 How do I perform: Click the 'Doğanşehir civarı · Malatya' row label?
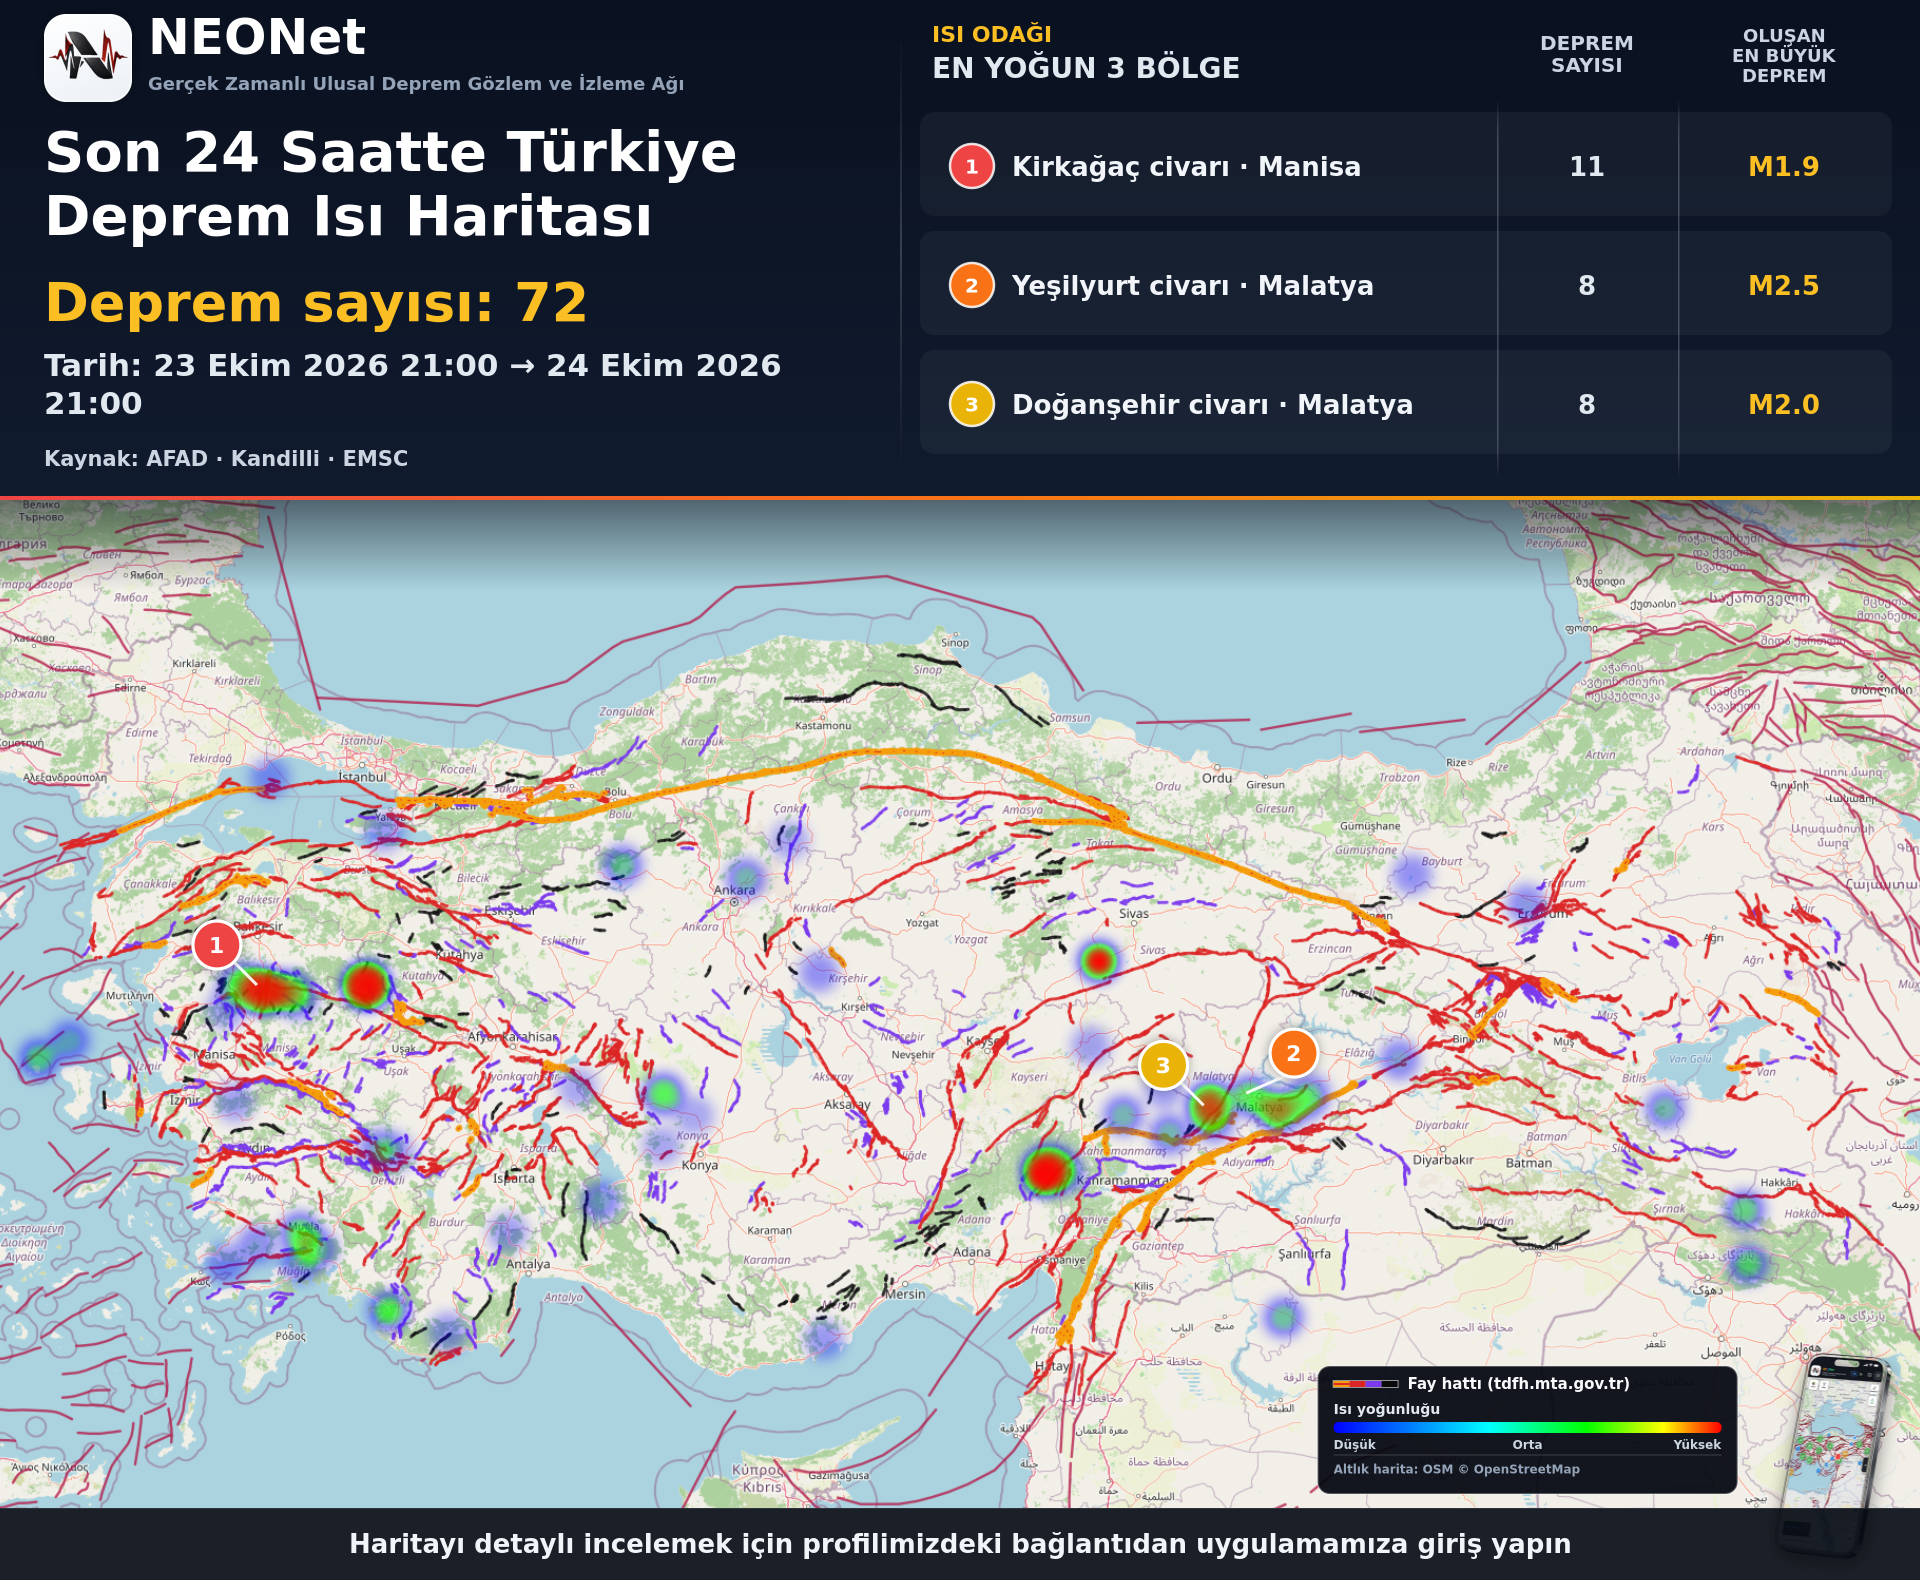1212,404
